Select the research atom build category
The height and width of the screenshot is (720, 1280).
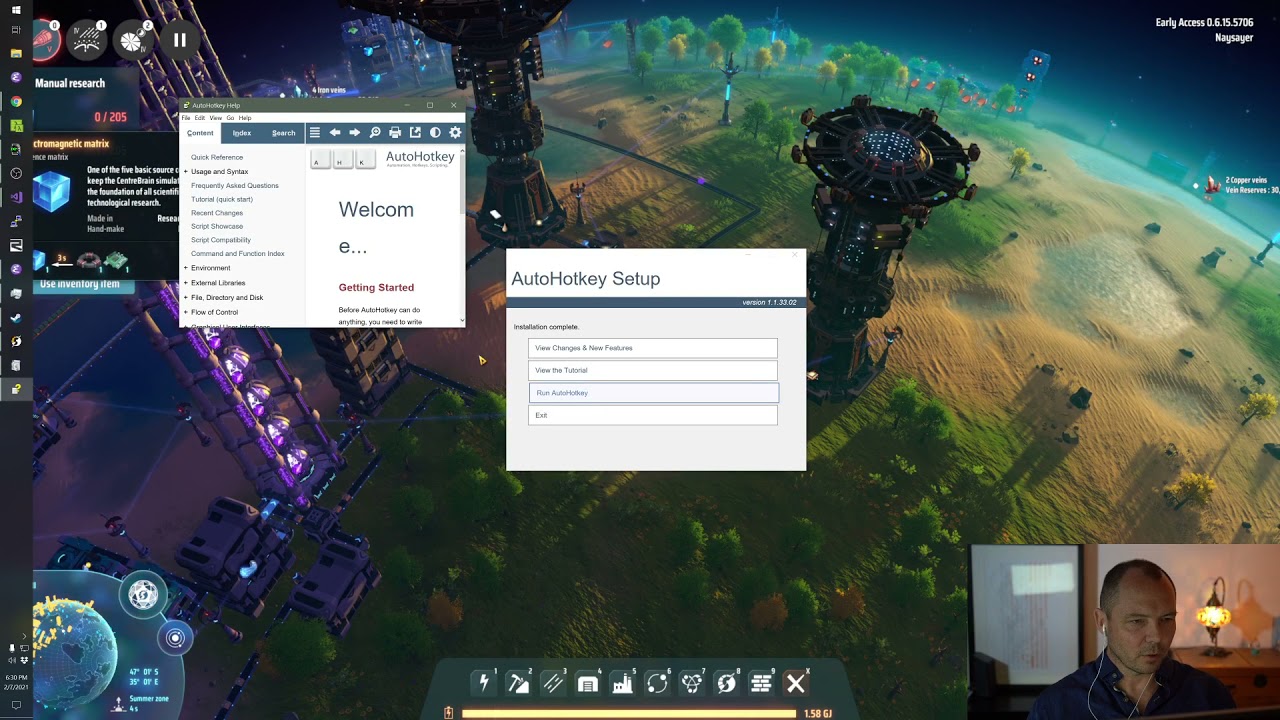pos(692,683)
